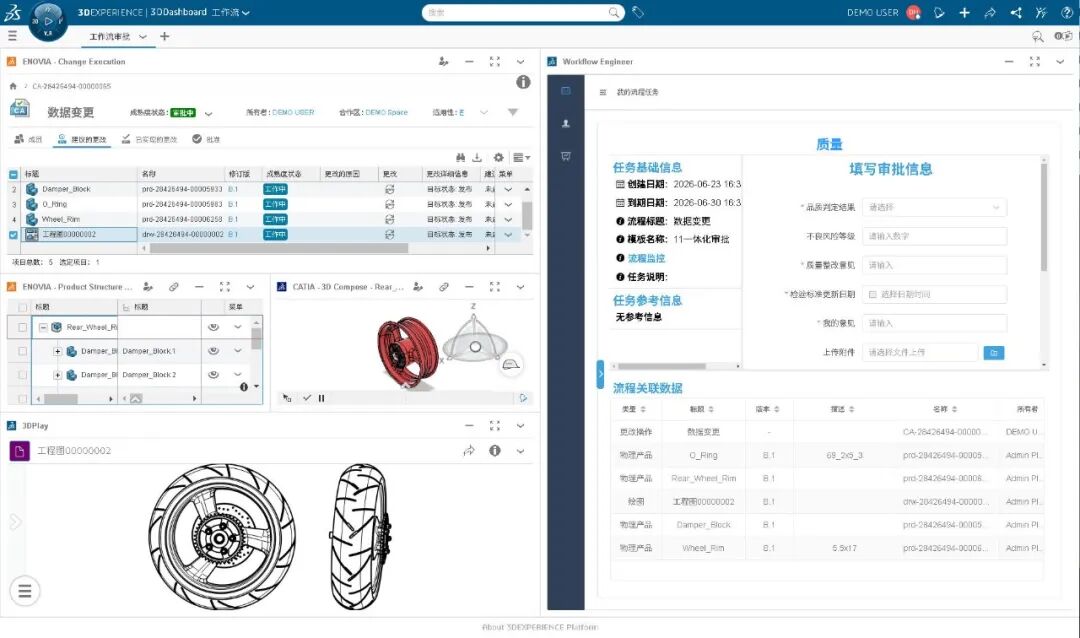
Task: Click the link icon in CATIA 3D Compose header
Action: pos(444,287)
